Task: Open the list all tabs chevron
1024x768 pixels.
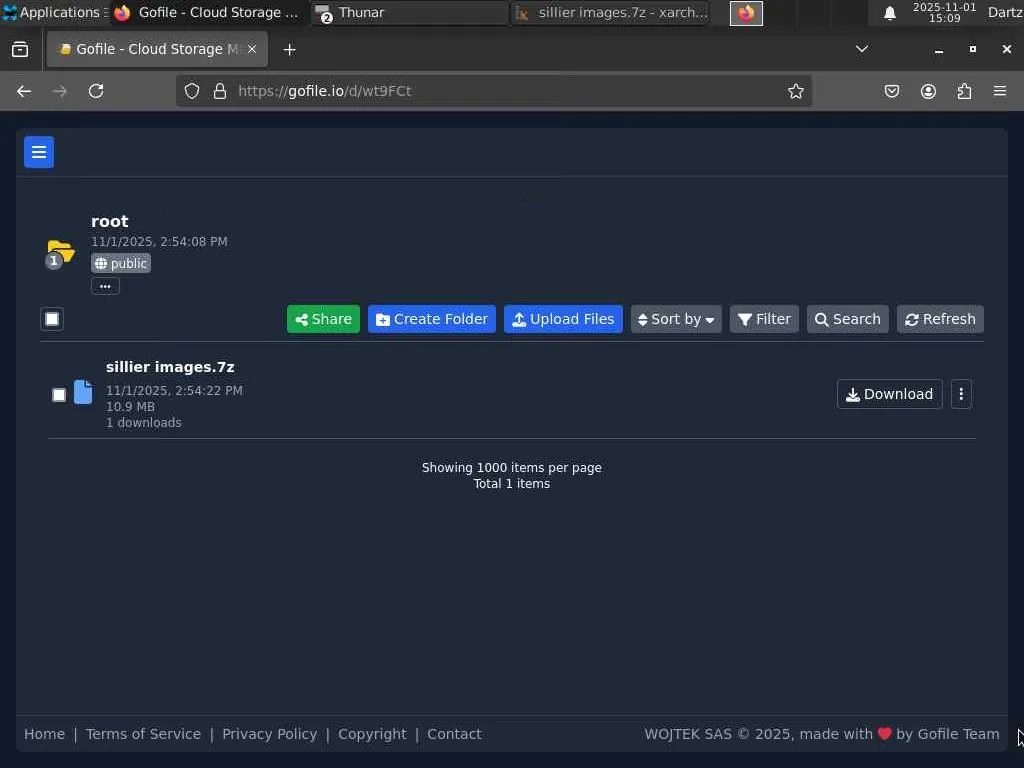Action: pyautogui.click(x=862, y=49)
